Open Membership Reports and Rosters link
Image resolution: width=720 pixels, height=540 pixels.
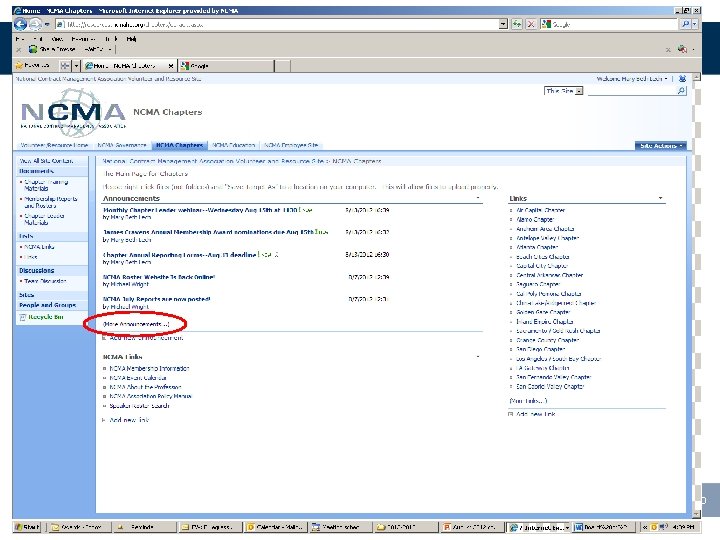[x=50, y=202]
